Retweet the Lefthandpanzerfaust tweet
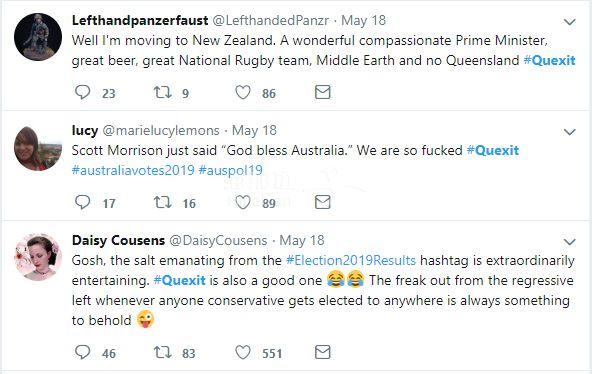The width and height of the screenshot is (592, 374). click(163, 92)
